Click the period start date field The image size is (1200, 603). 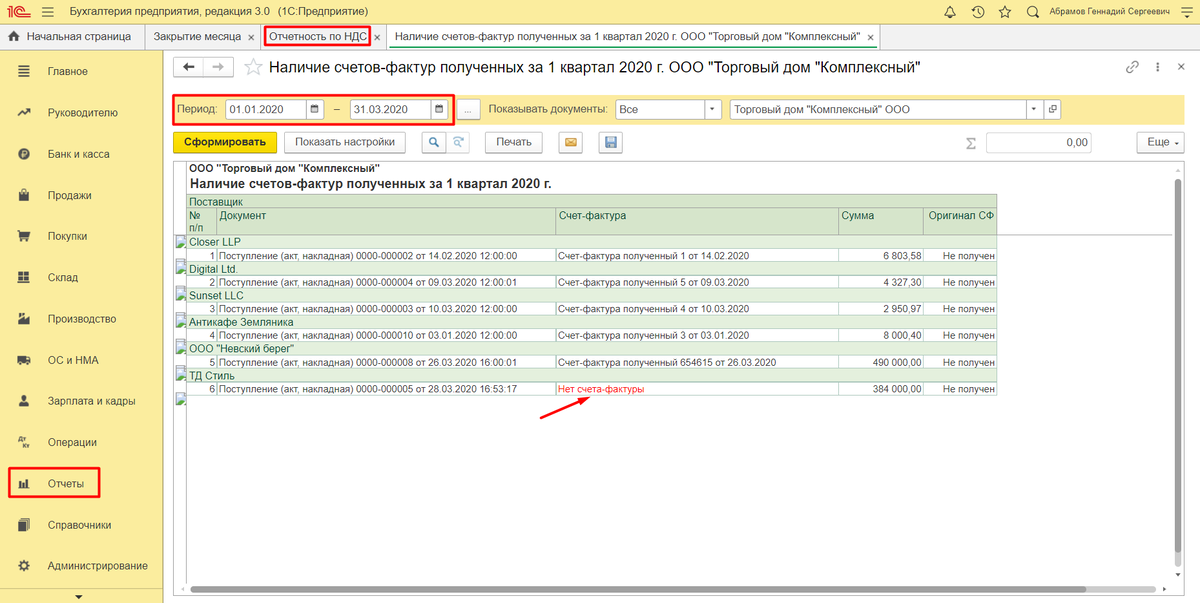(266, 109)
